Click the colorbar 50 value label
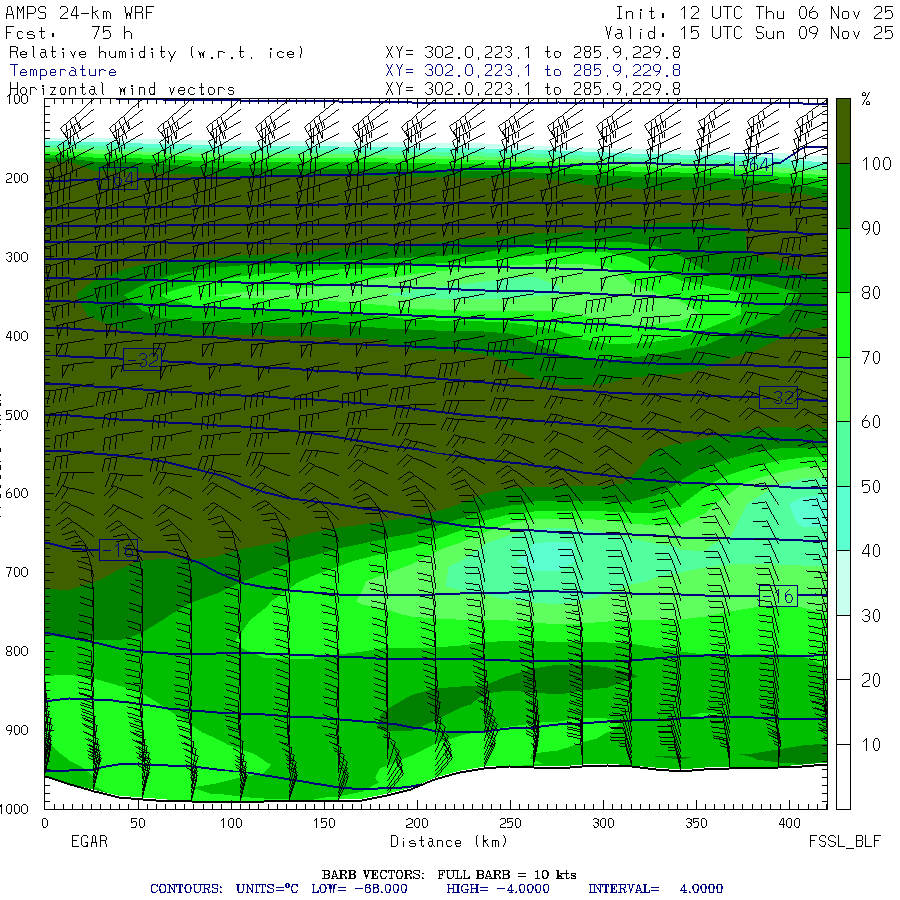Viewport: 900px width, 900px height. 871,487
